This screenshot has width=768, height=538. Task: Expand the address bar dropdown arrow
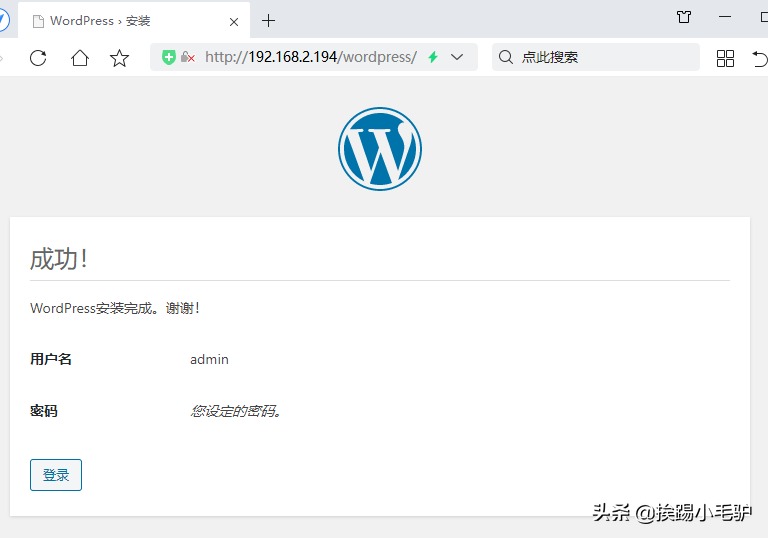[457, 57]
